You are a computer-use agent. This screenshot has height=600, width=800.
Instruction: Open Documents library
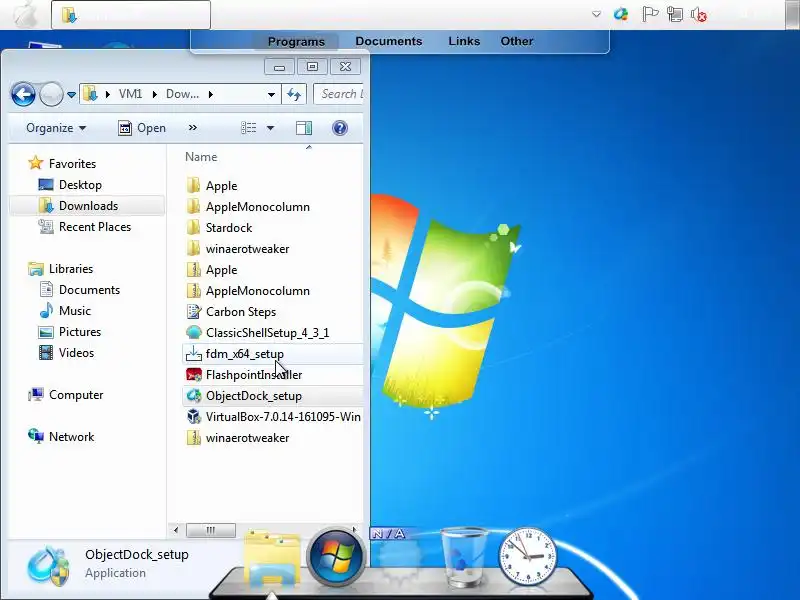pos(89,290)
